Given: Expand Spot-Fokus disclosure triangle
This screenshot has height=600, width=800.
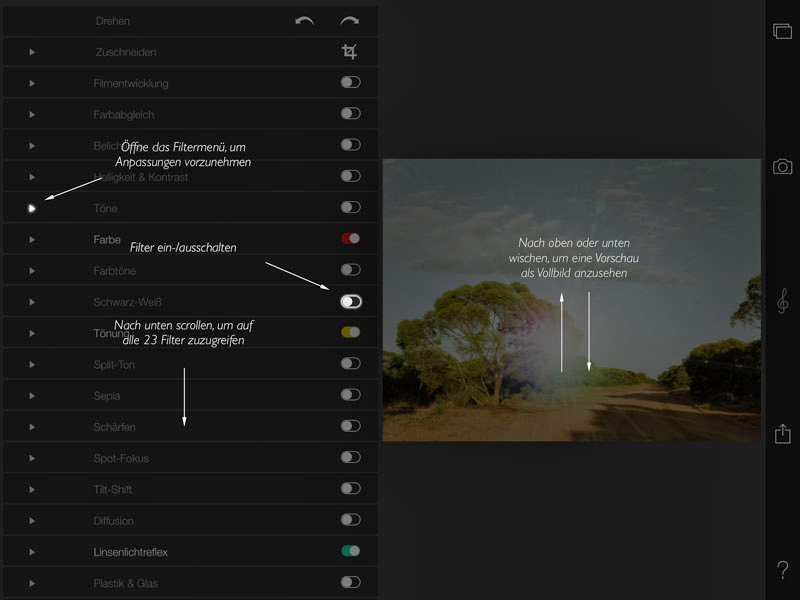Looking at the screenshot, I should [32, 458].
